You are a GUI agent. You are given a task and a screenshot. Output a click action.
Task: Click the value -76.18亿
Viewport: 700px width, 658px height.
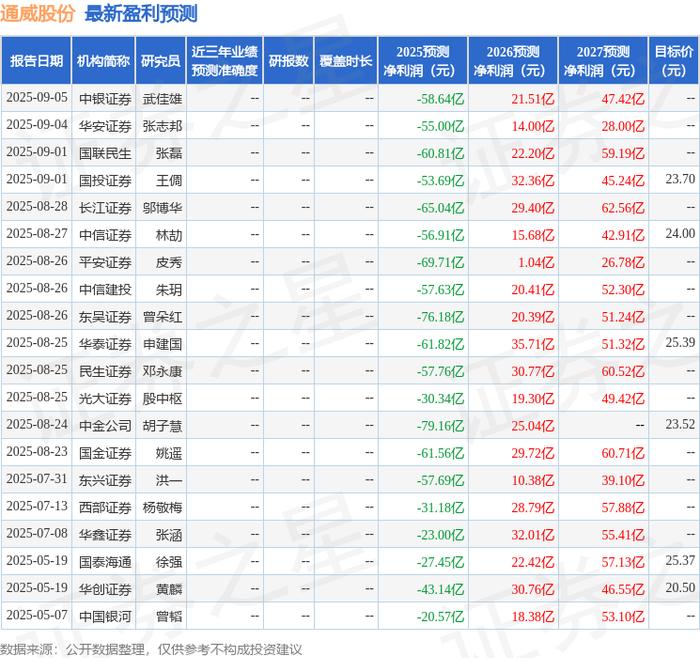tap(440, 317)
